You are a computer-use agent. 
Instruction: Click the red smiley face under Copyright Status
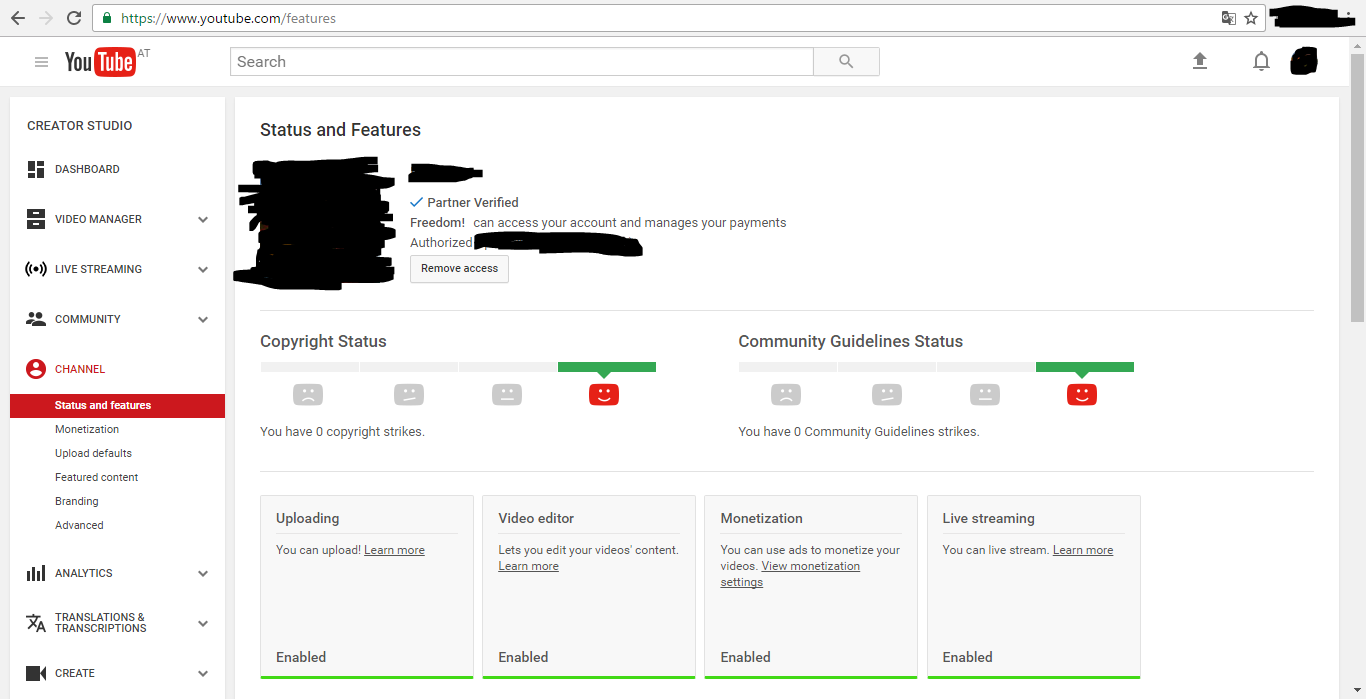604,394
